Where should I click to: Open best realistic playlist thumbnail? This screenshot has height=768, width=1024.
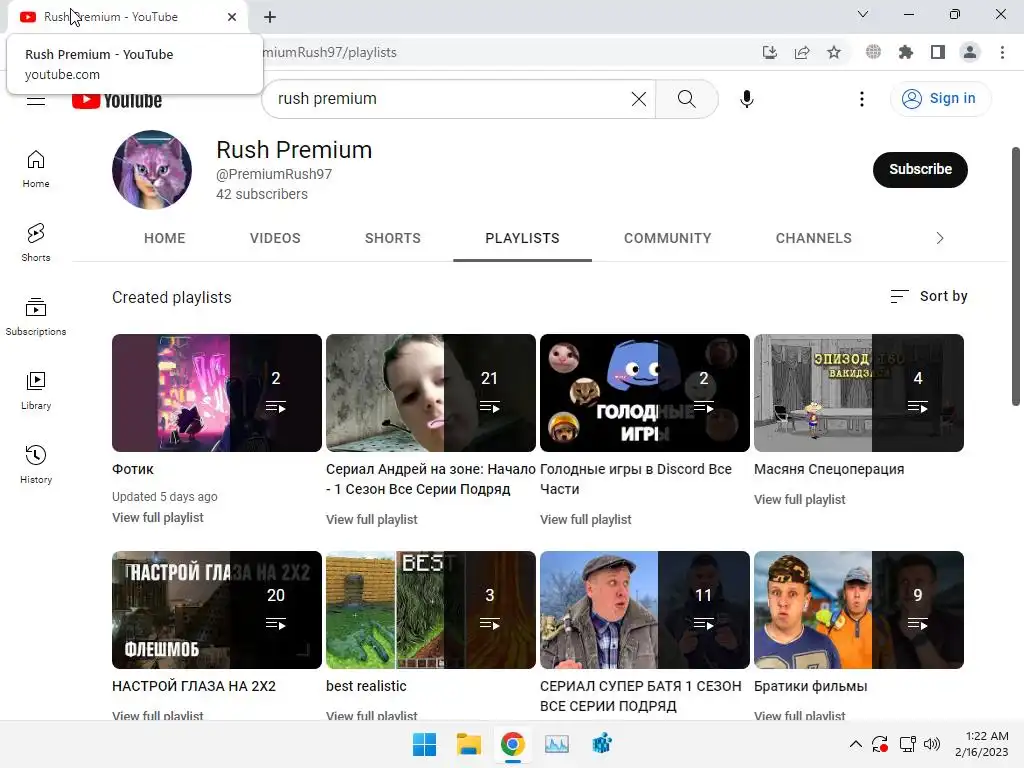click(x=431, y=610)
